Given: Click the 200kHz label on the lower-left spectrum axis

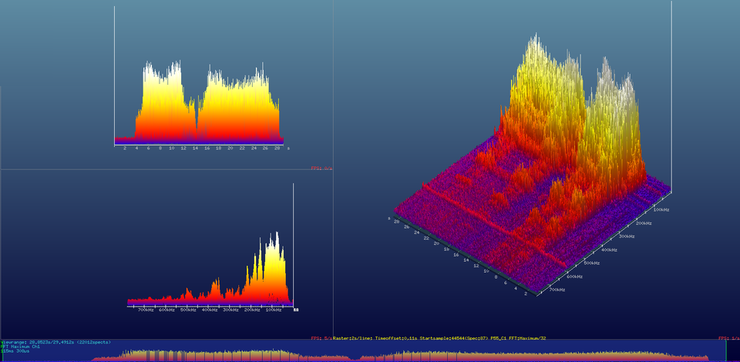Looking at the screenshot, I should coord(252,310).
